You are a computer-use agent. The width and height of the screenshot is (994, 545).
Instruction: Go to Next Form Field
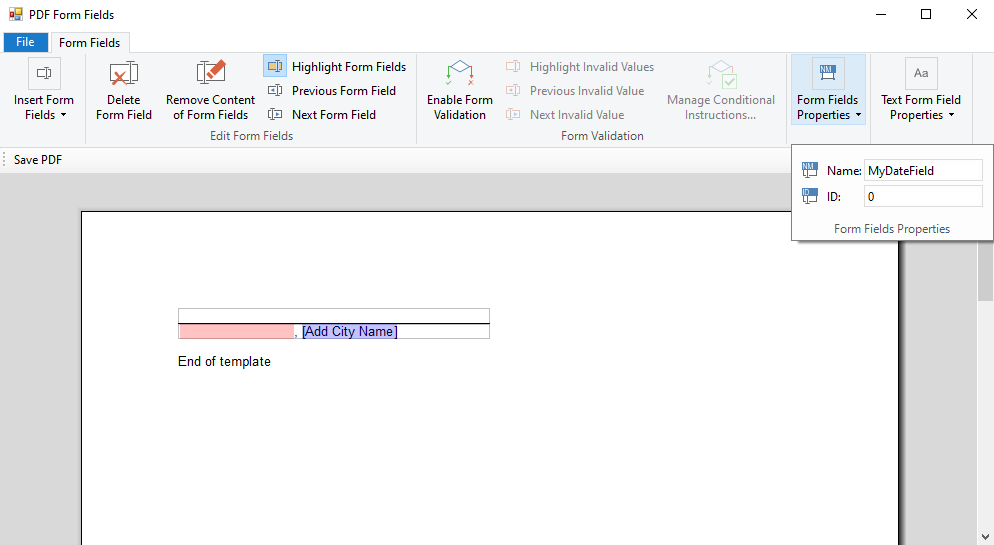point(322,115)
